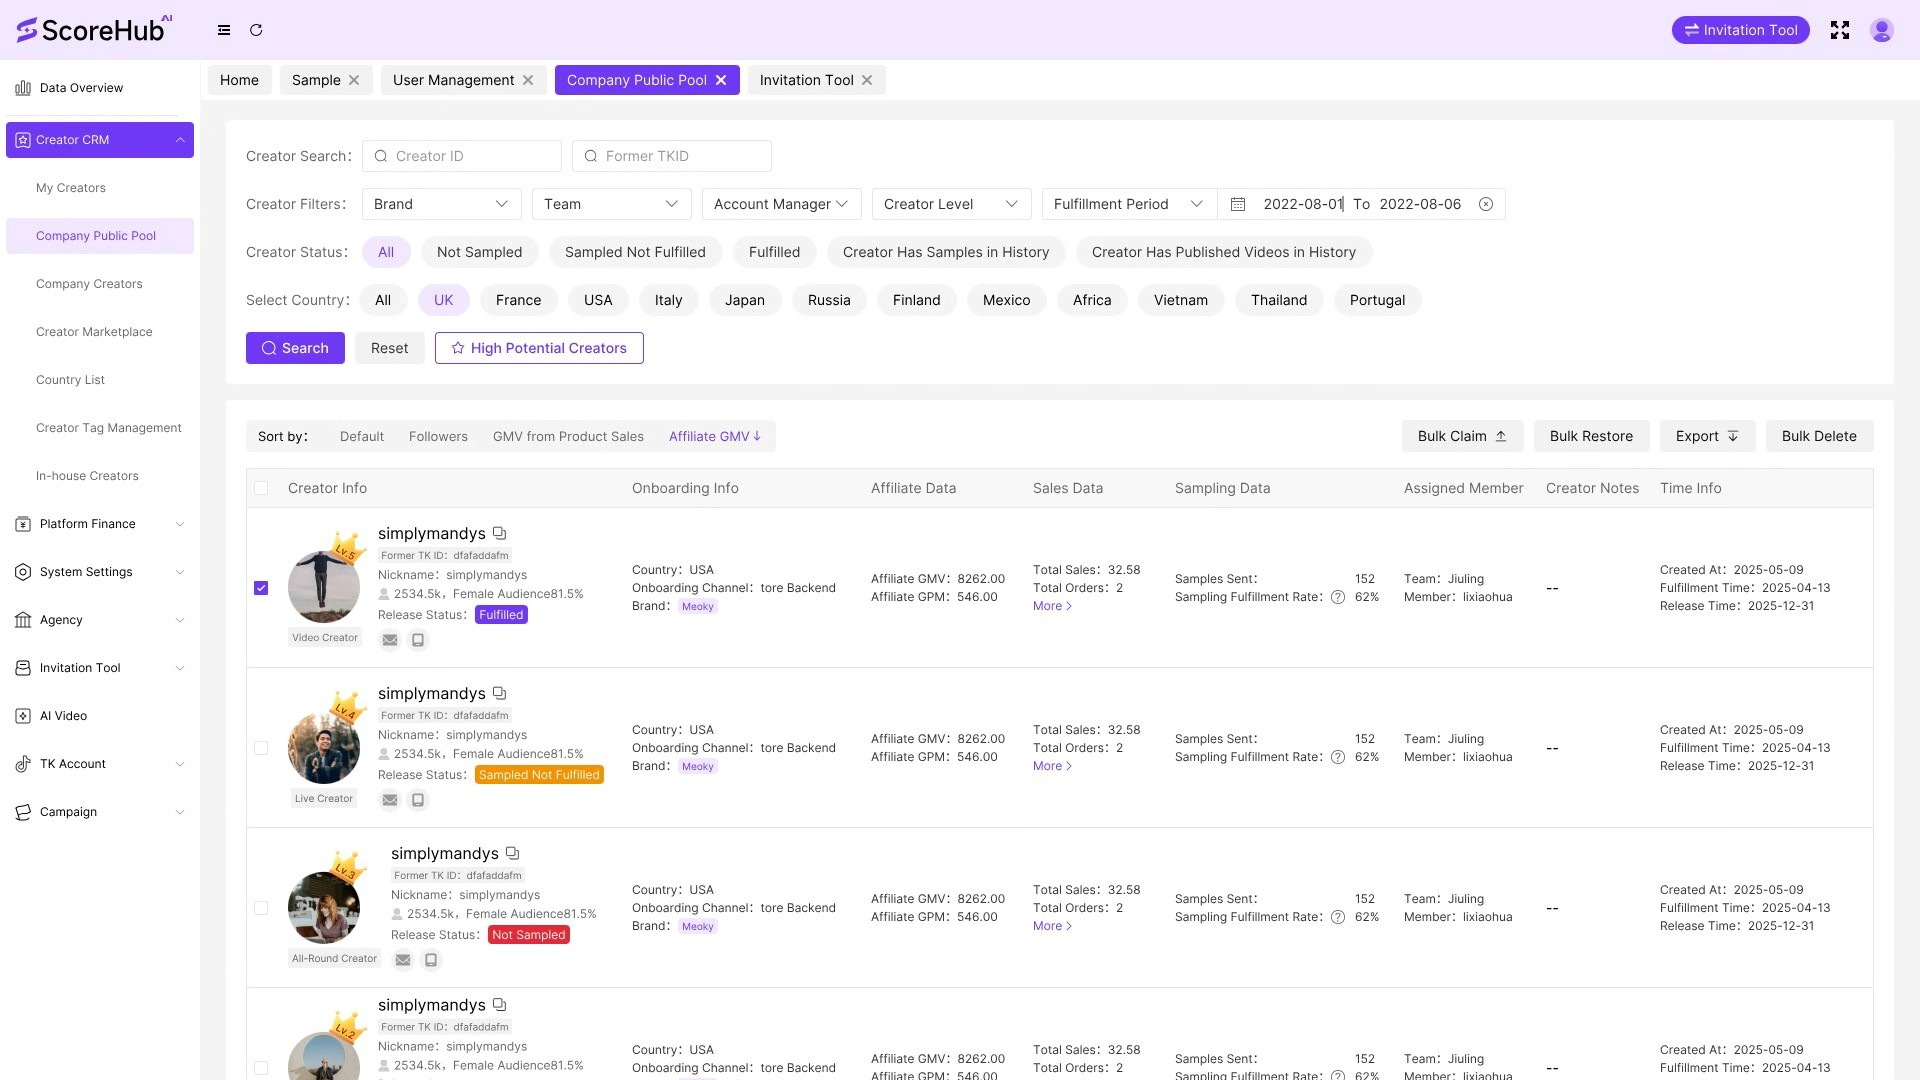
Task: Click the ScoreHub logo
Action: point(94,29)
